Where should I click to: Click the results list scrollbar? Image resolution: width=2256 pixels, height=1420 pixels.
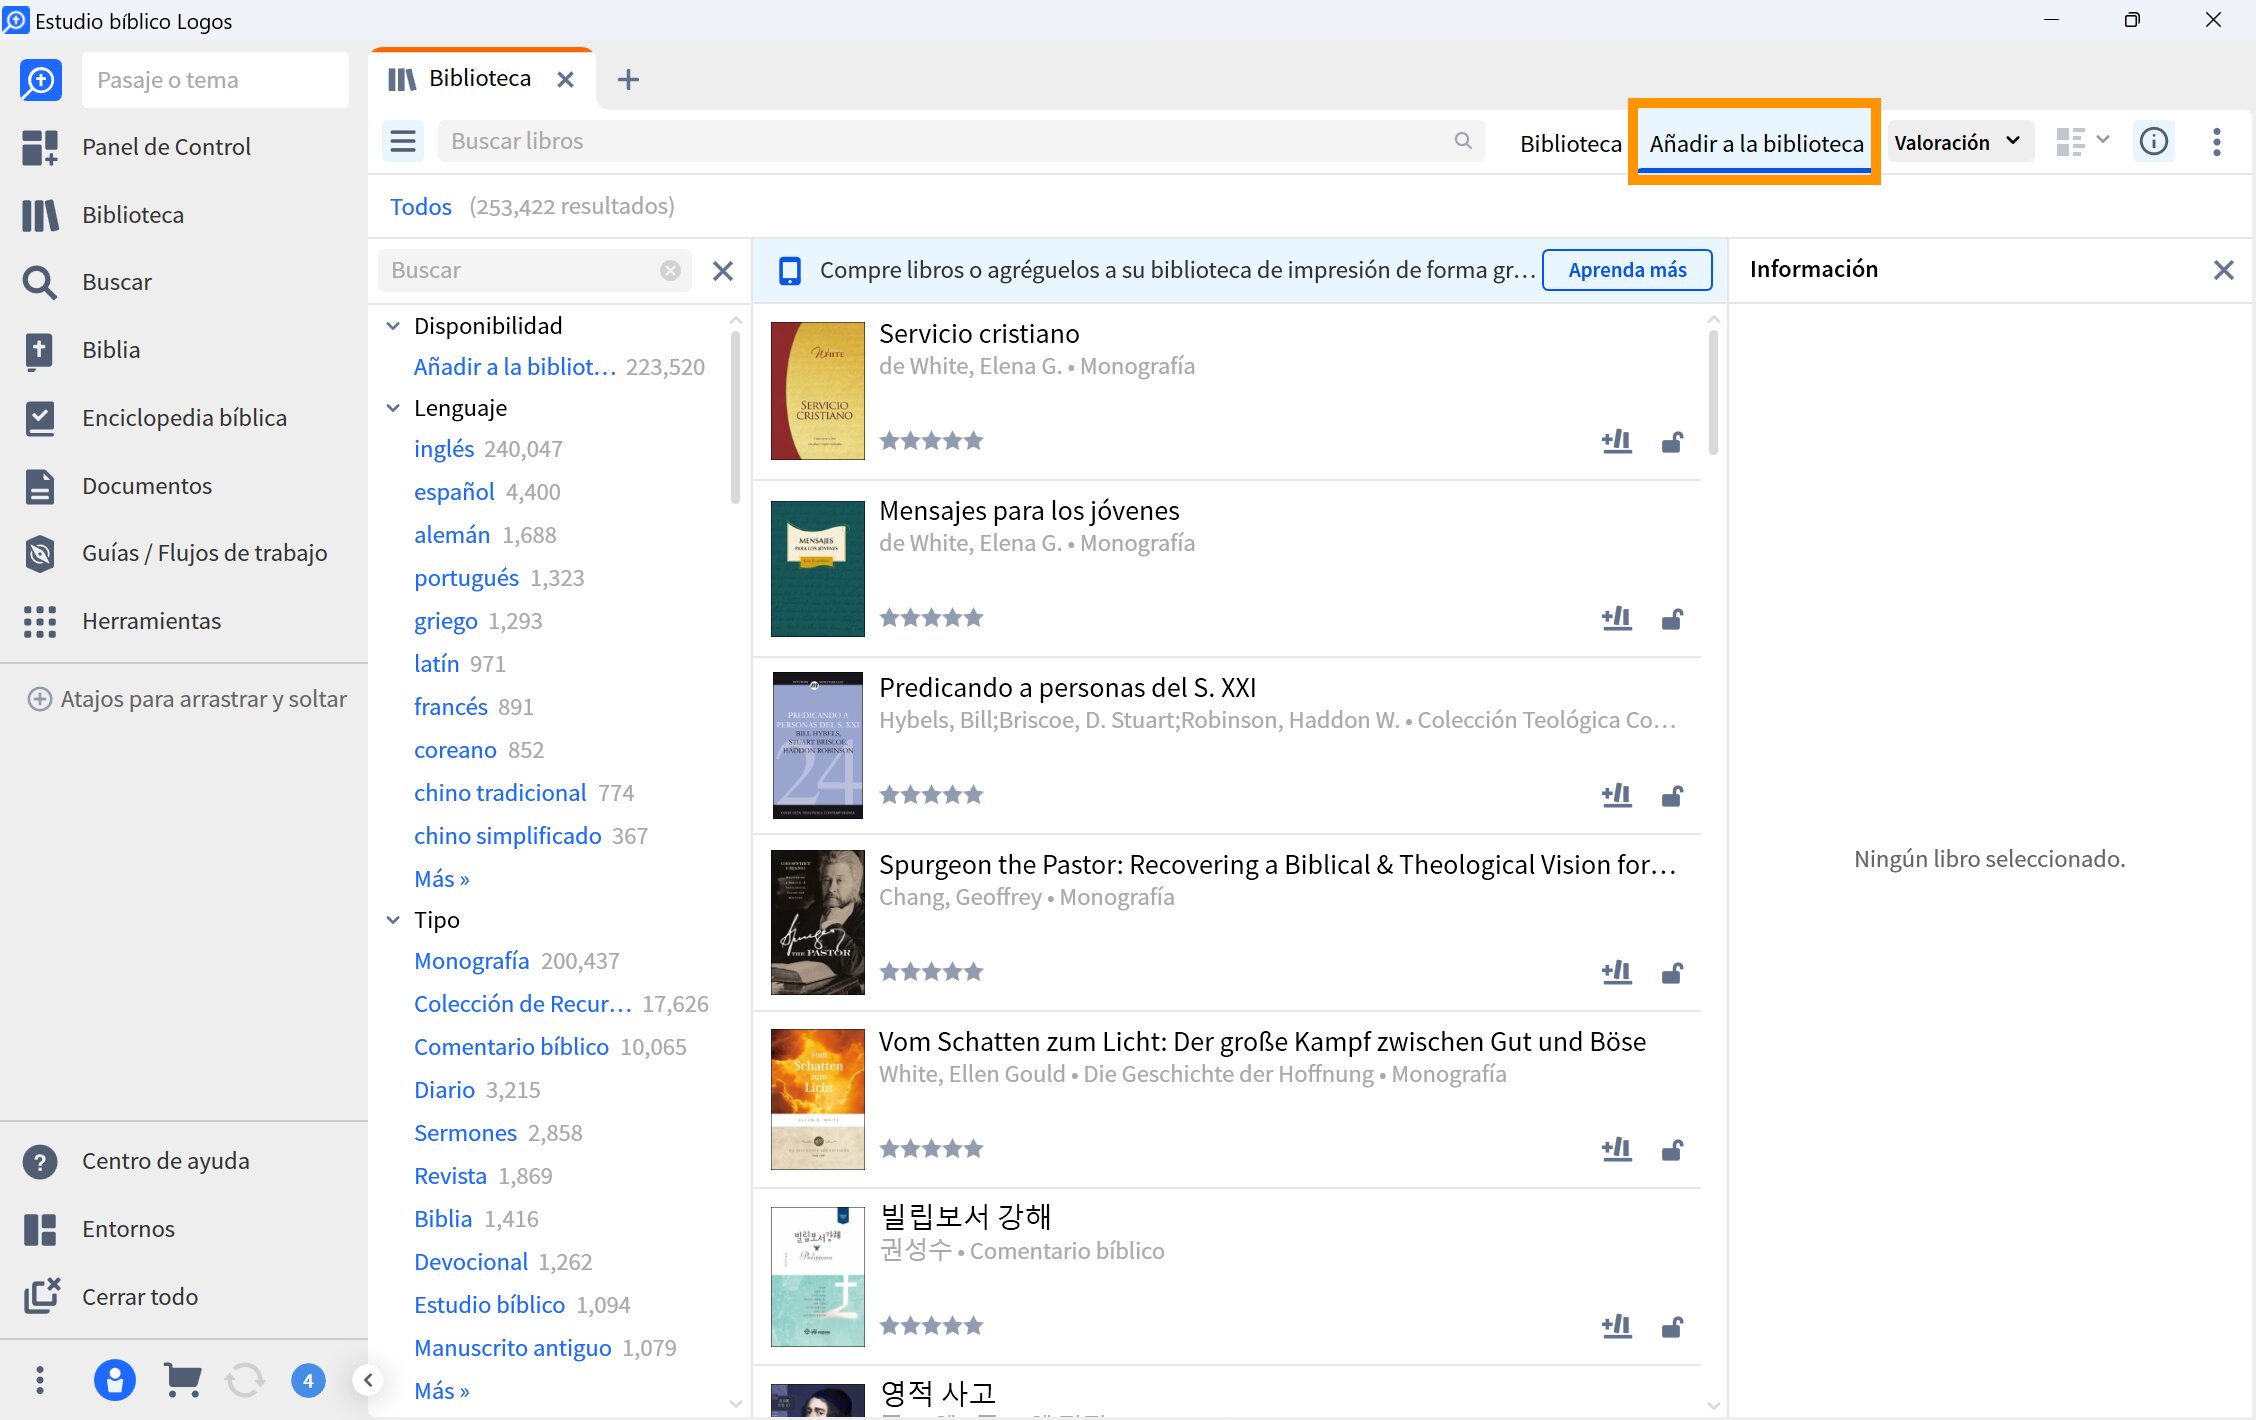coord(1713,393)
